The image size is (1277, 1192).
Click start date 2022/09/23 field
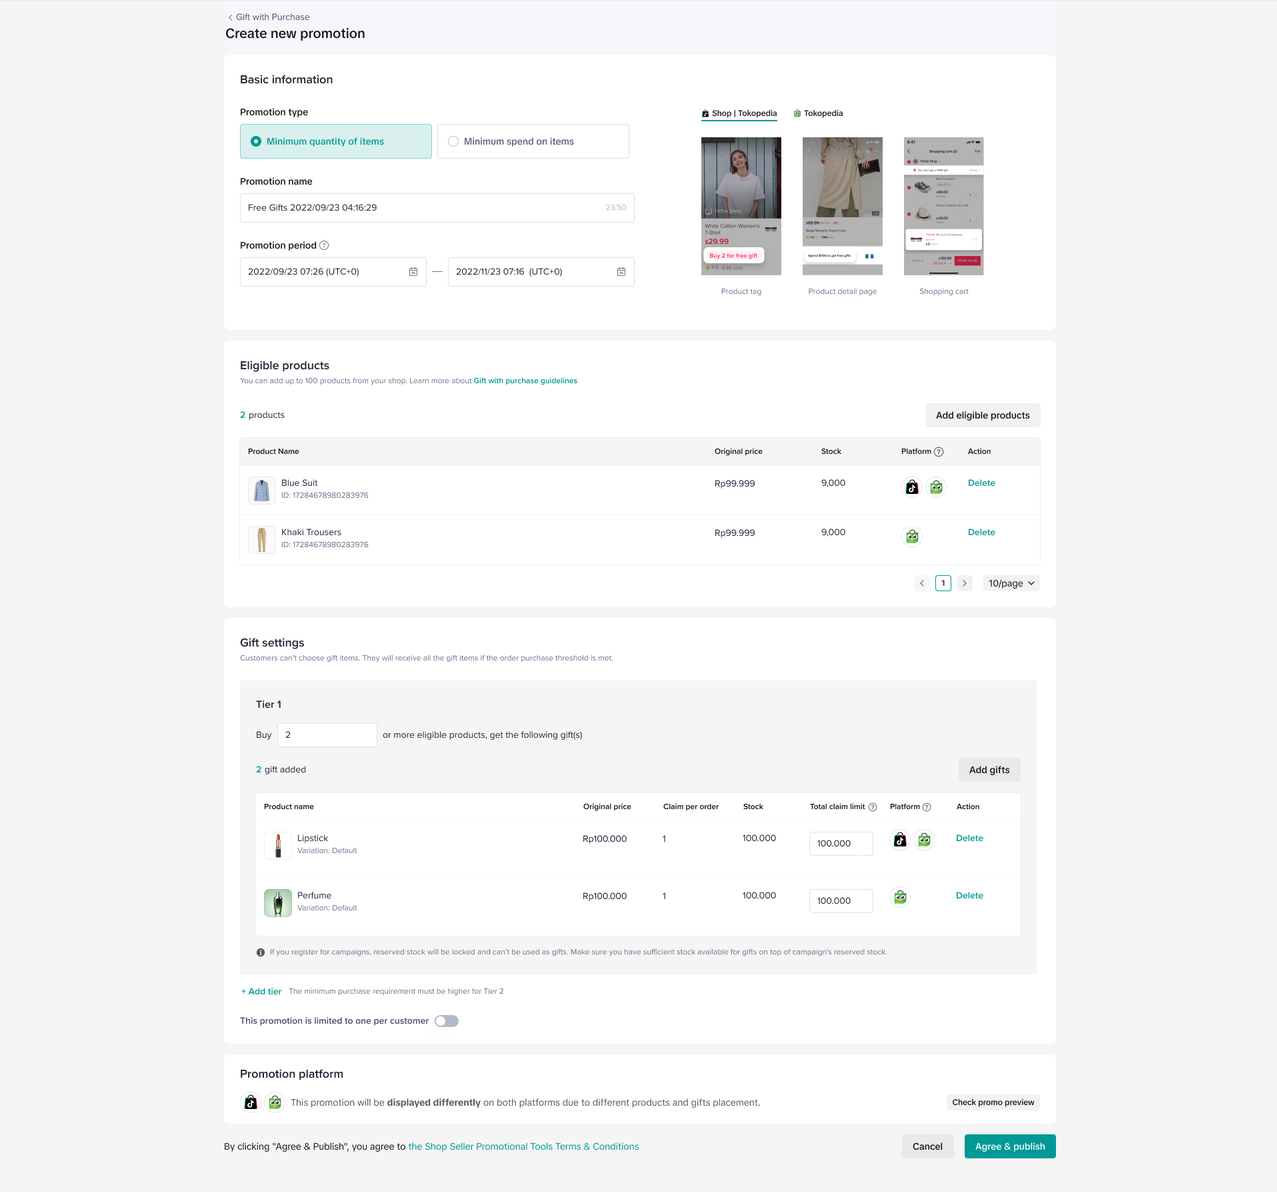[x=333, y=272]
